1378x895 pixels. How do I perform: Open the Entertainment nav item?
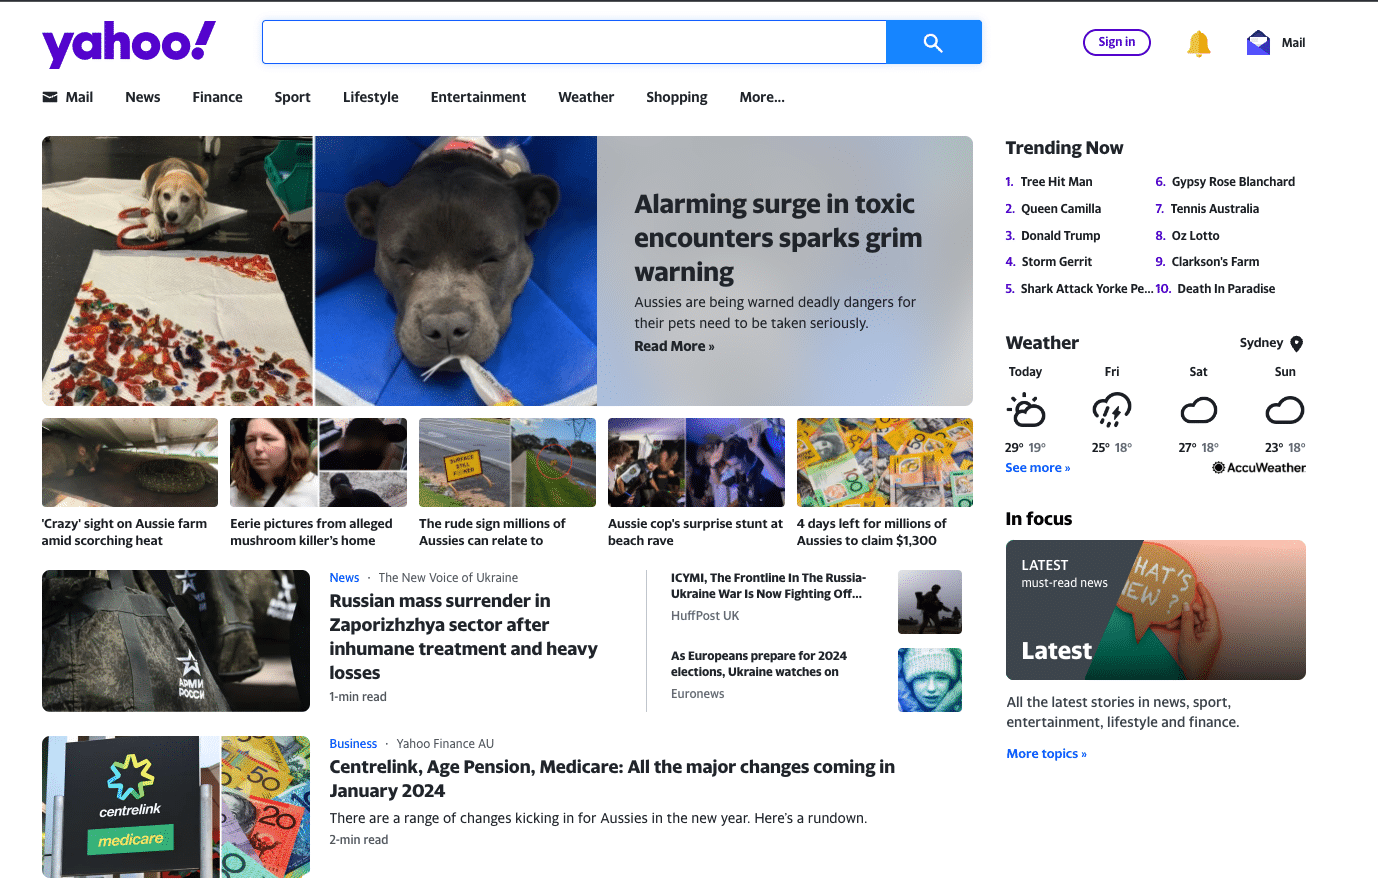(x=478, y=97)
